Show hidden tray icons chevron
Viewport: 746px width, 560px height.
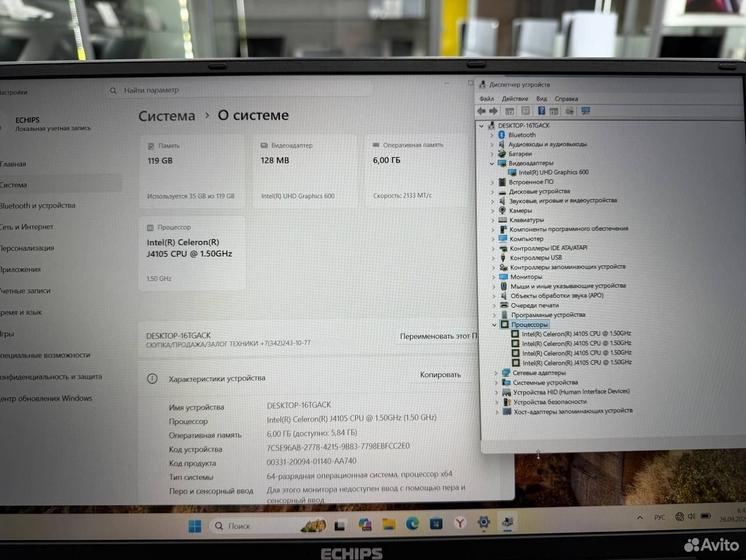[x=640, y=518]
